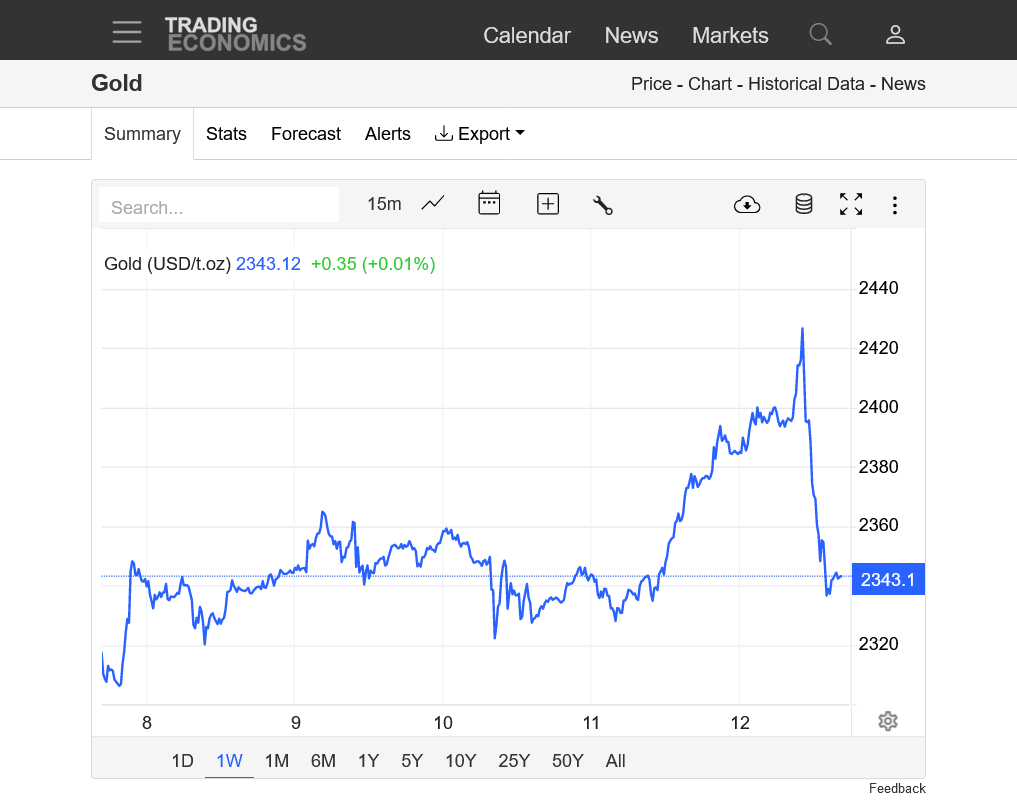Open the 15m interval selector
The width and height of the screenshot is (1017, 807).
coord(384,204)
